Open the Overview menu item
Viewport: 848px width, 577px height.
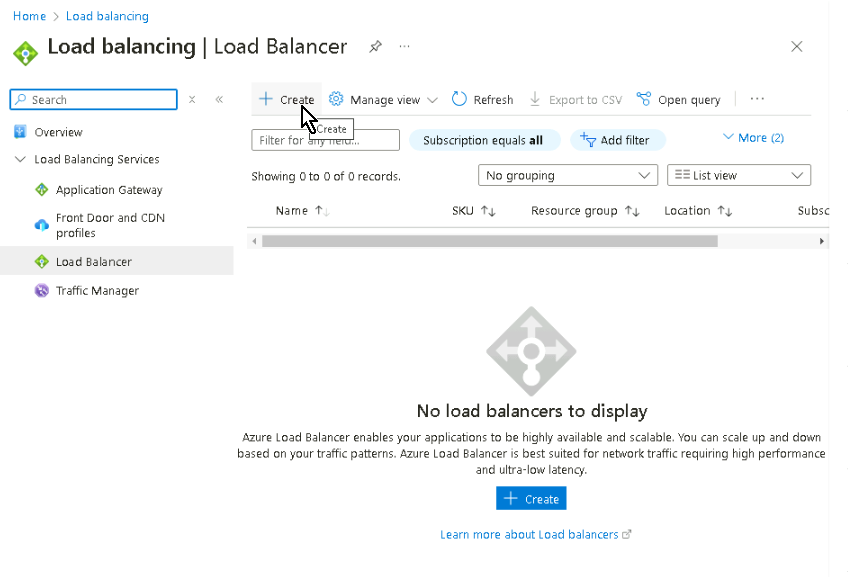(58, 132)
